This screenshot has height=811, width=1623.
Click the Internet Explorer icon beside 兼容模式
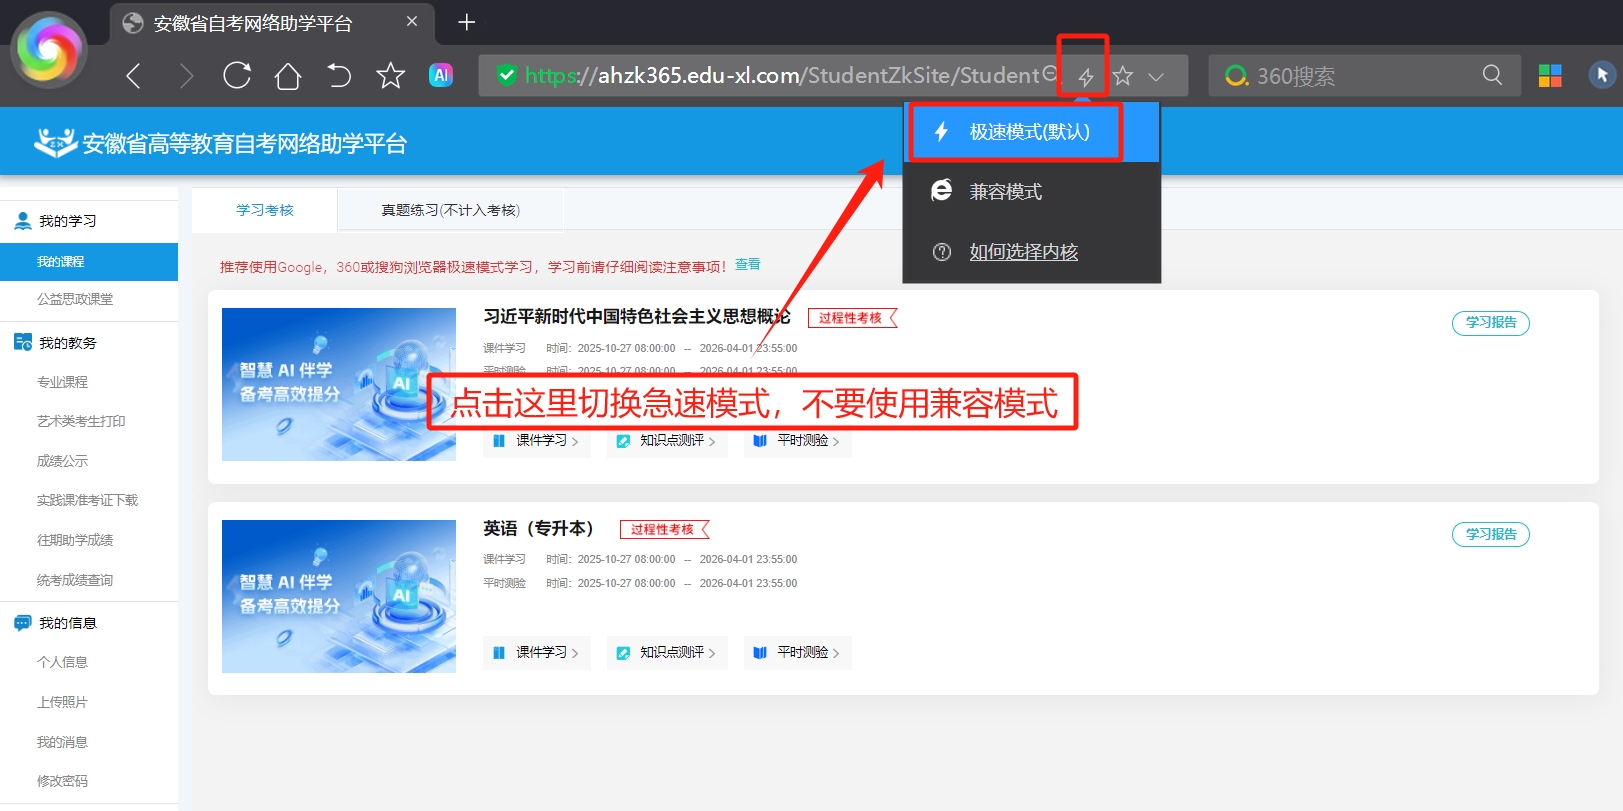[x=942, y=190]
